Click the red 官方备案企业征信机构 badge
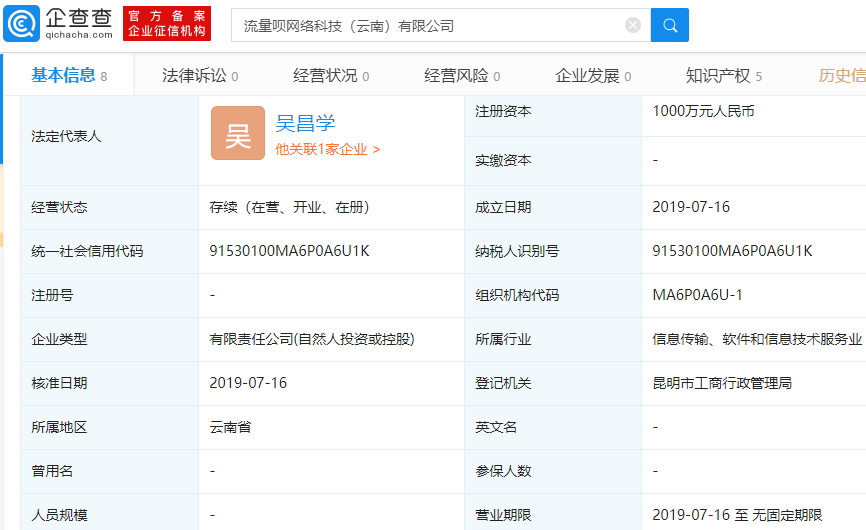The height and width of the screenshot is (530, 866). (x=167, y=24)
